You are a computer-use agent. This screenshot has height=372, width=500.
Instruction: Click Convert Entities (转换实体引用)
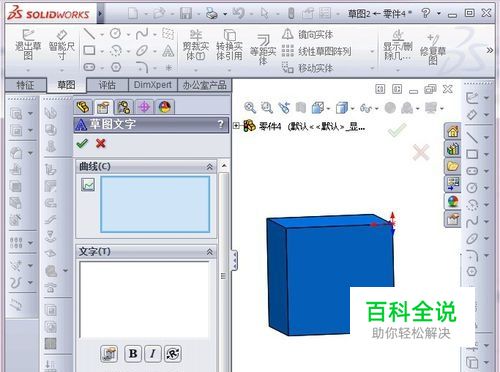click(x=229, y=45)
